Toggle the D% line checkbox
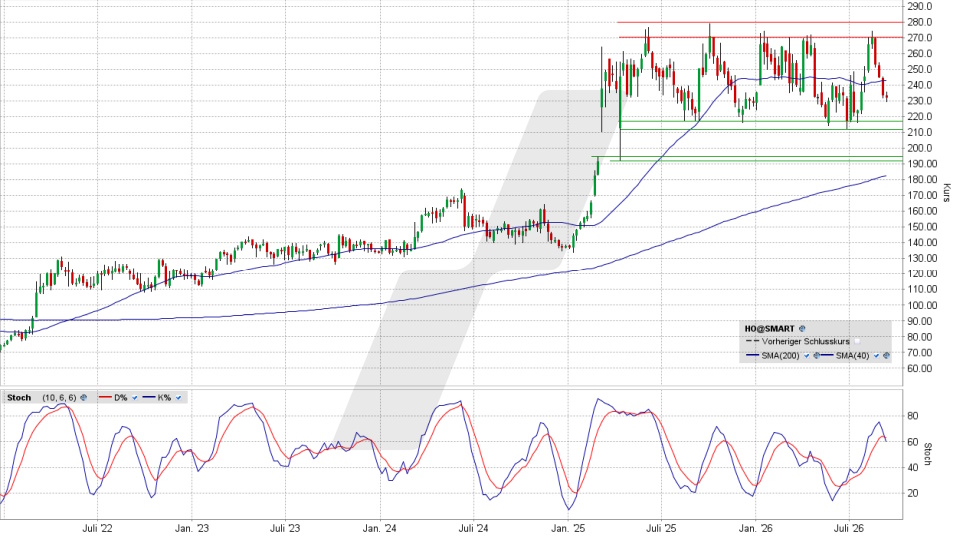960x540 pixels. (135, 398)
